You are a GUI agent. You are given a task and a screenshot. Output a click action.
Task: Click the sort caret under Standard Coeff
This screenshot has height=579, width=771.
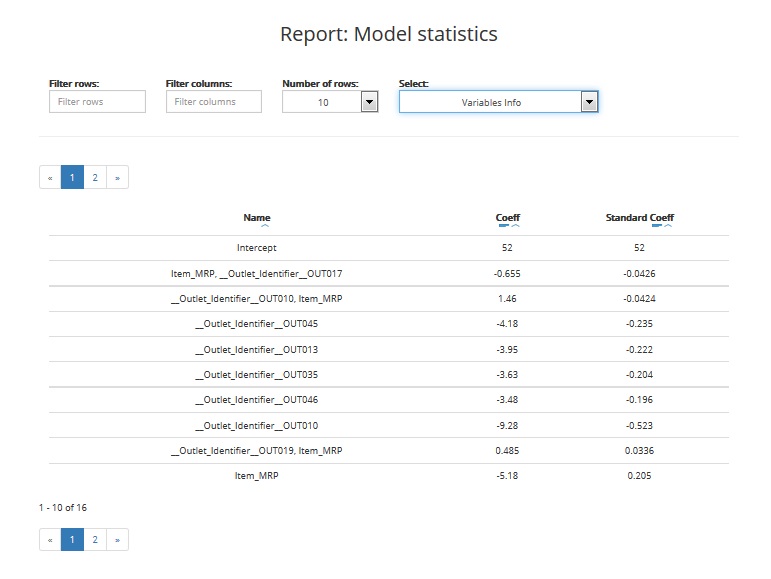coord(668,227)
